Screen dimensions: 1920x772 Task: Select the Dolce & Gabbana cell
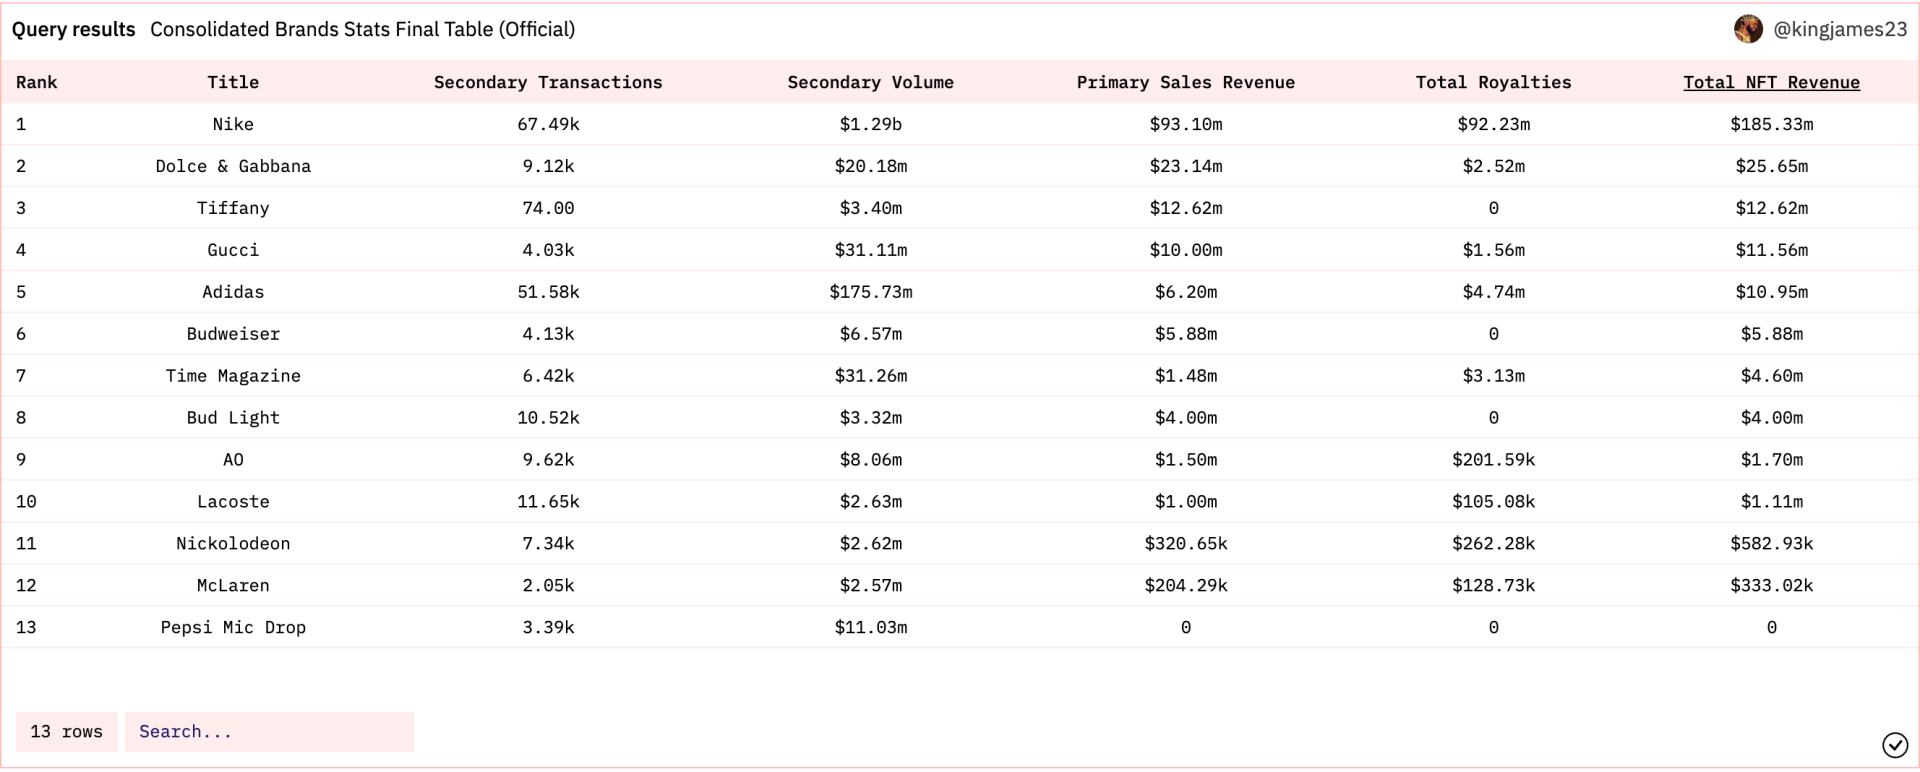point(233,166)
